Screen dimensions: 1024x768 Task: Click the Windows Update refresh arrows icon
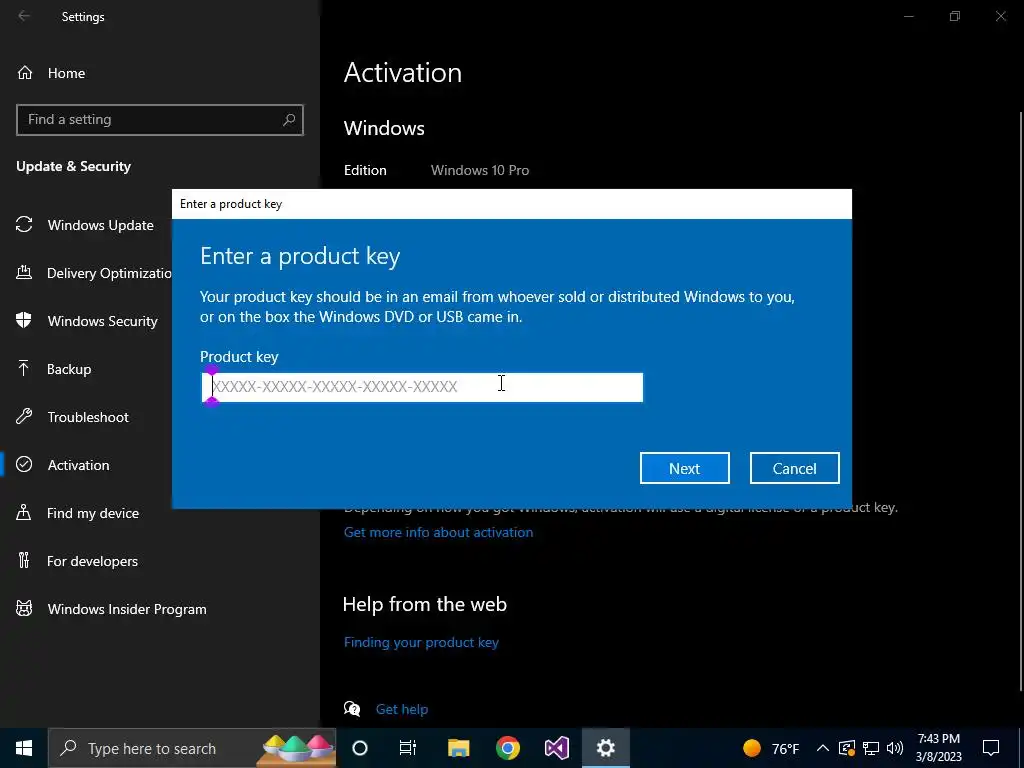[x=24, y=225]
